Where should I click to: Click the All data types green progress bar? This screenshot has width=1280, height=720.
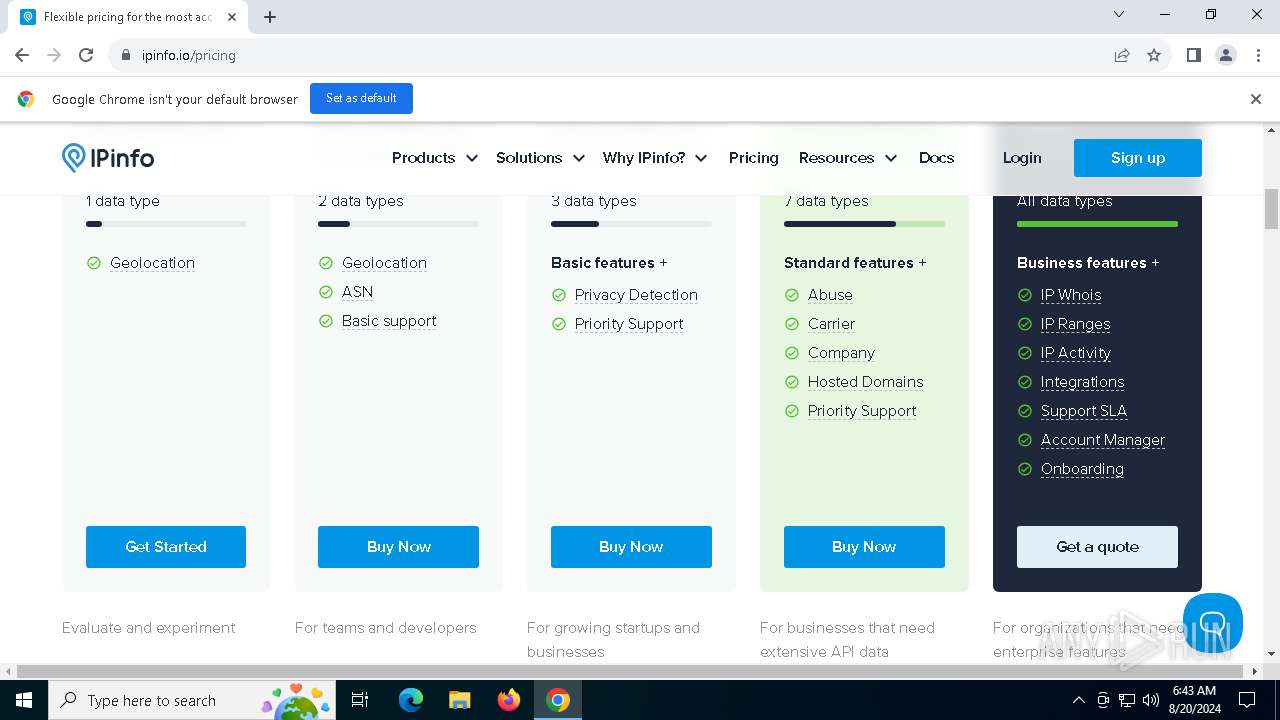pos(1097,224)
